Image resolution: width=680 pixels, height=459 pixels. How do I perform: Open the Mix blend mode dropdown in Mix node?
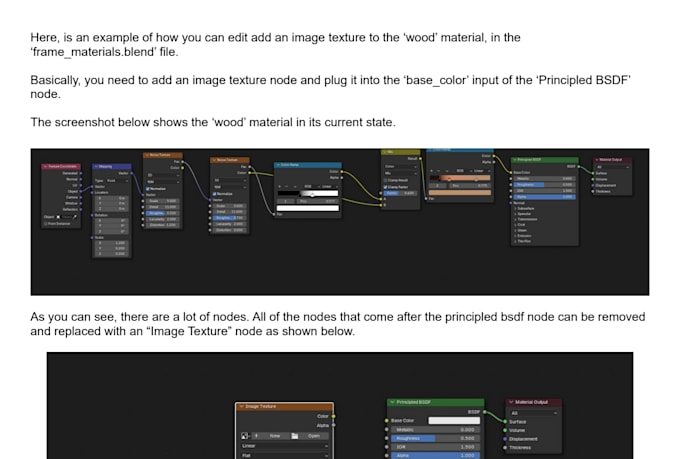coord(401,173)
